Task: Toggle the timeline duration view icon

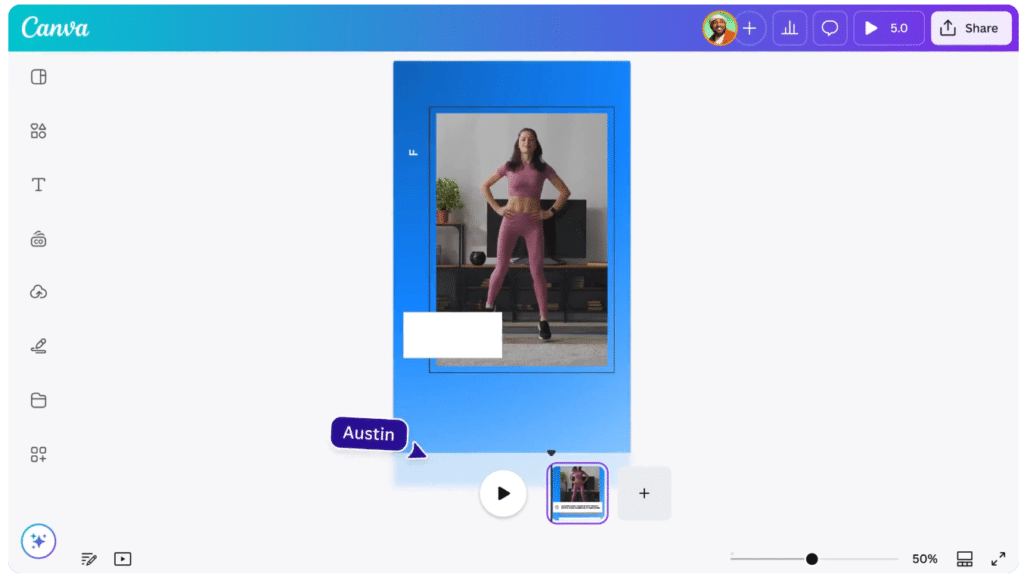Action: pyautogui.click(x=122, y=559)
